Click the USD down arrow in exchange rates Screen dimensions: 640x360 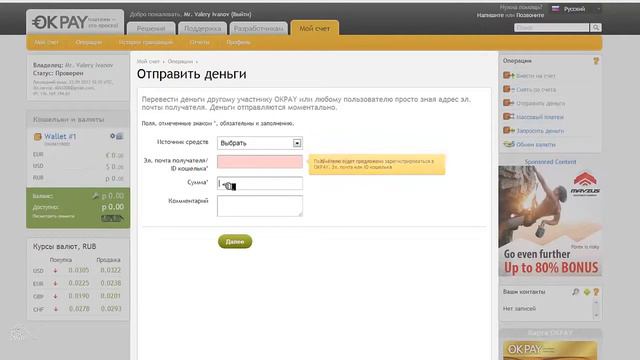[x=55, y=271]
